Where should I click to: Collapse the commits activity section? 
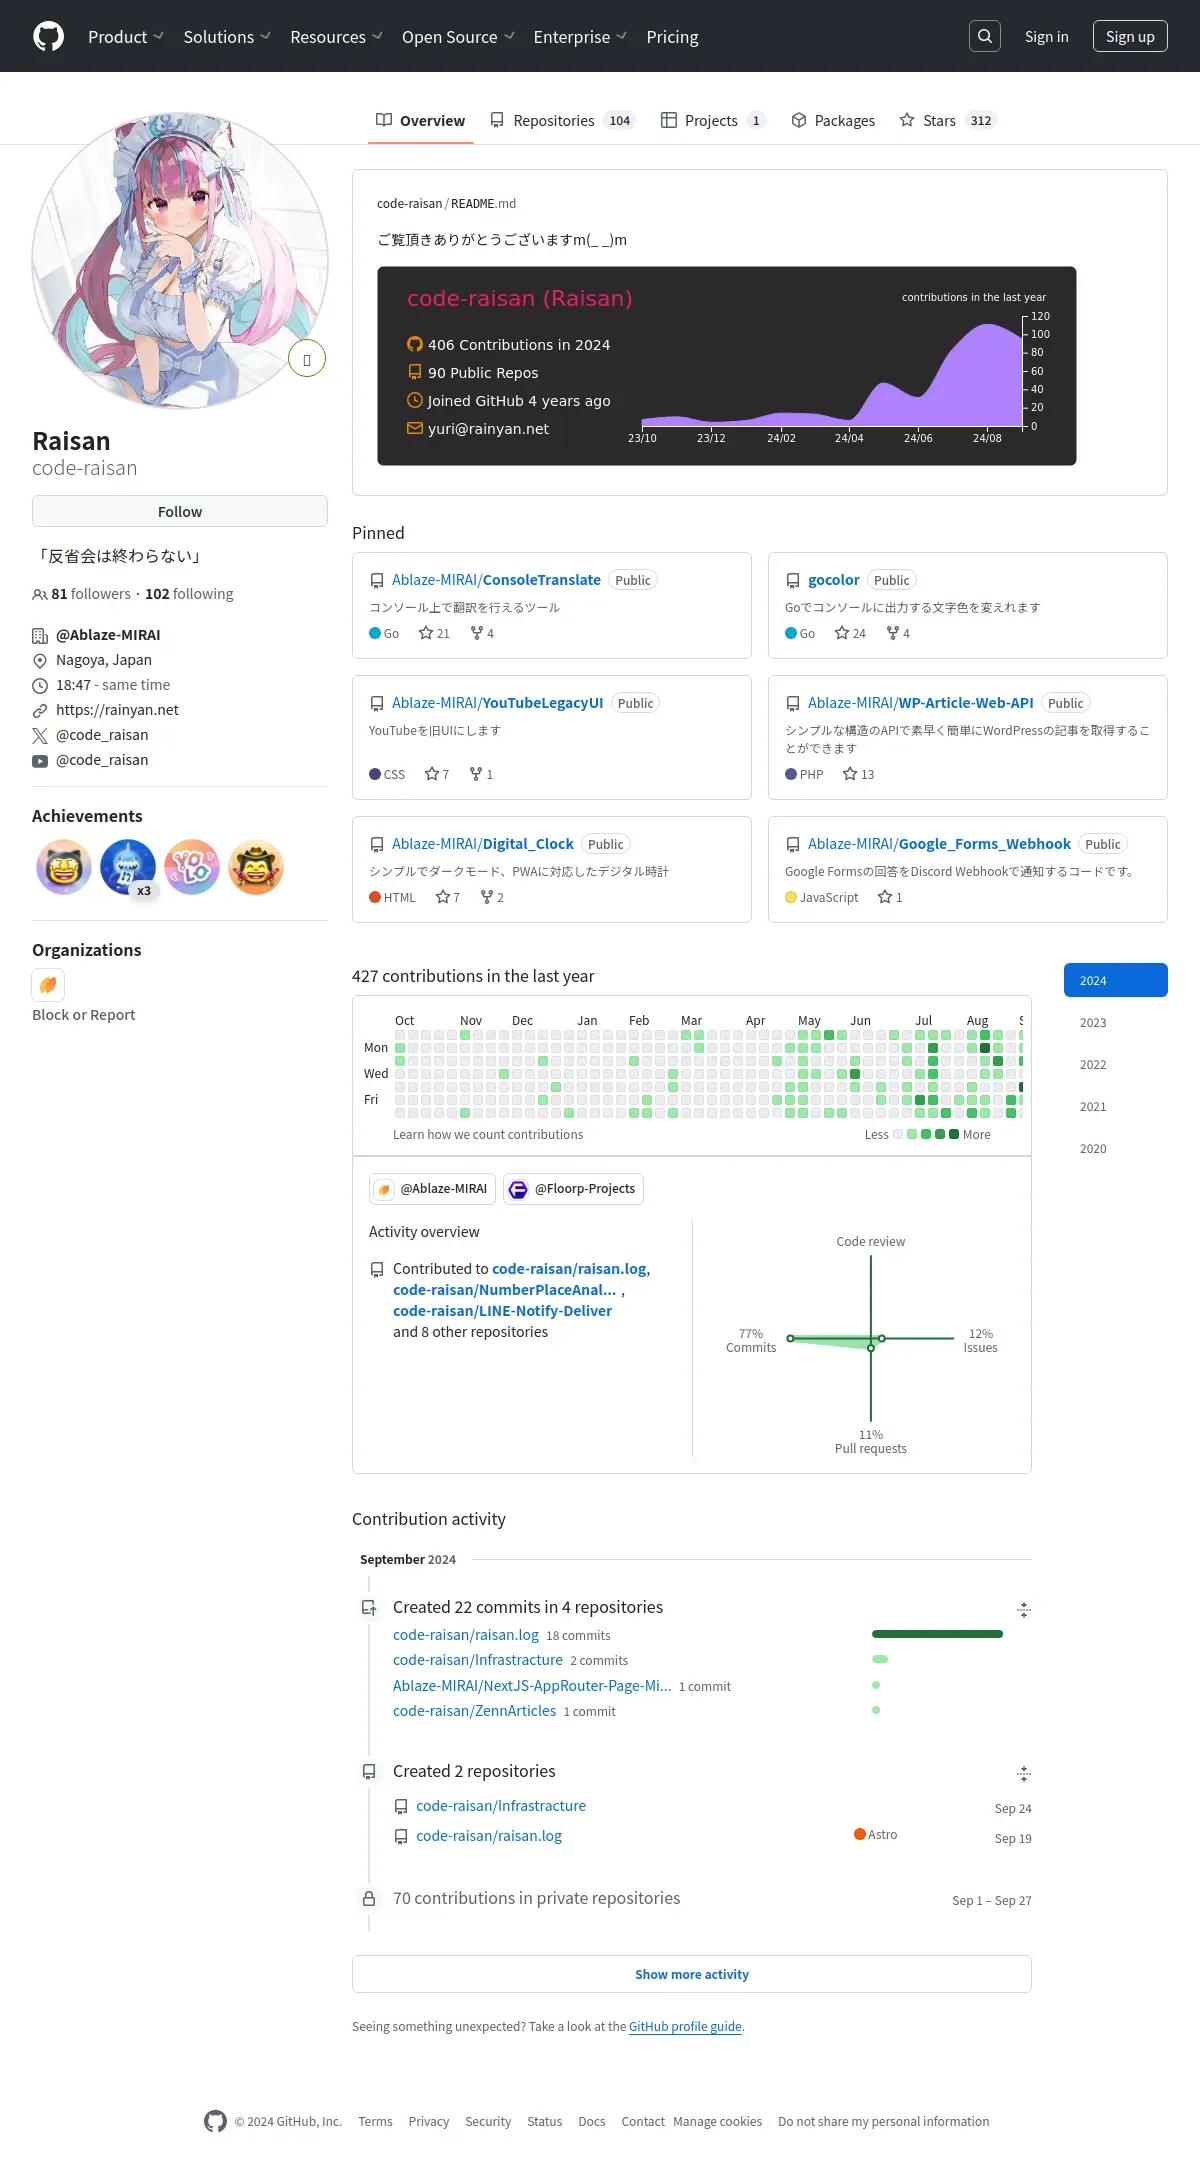[1023, 1610]
